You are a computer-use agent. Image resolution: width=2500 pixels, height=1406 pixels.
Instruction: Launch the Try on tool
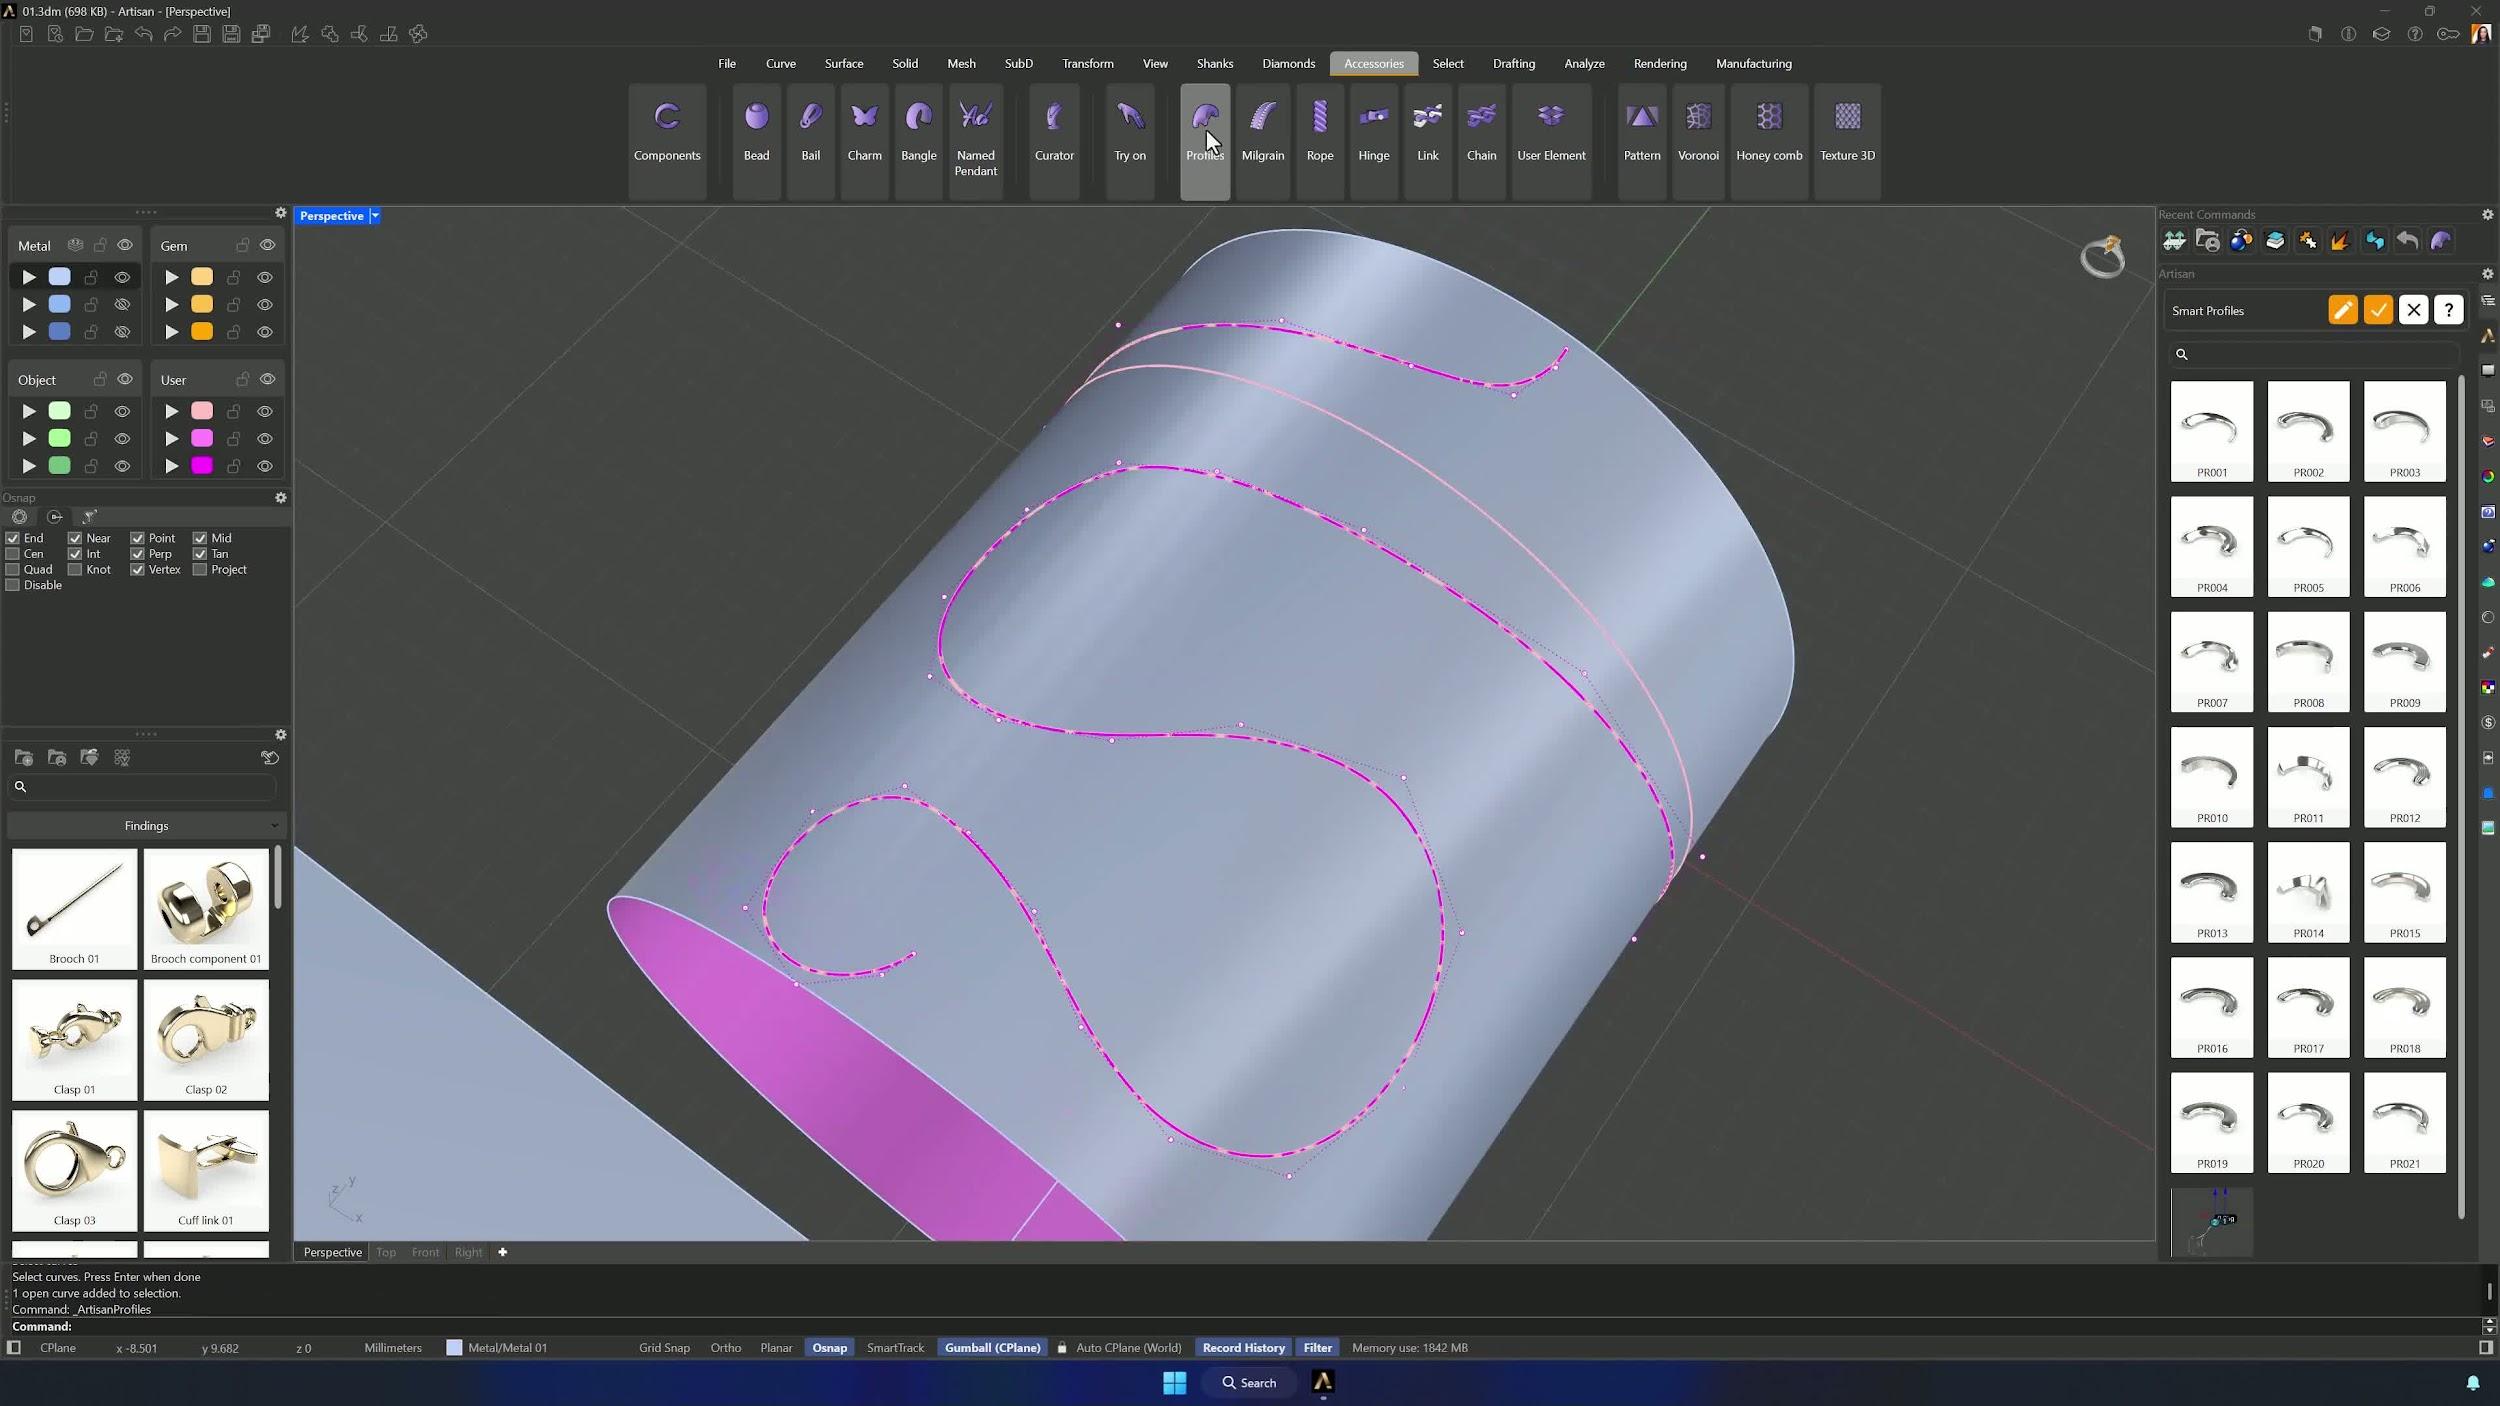tap(1130, 141)
